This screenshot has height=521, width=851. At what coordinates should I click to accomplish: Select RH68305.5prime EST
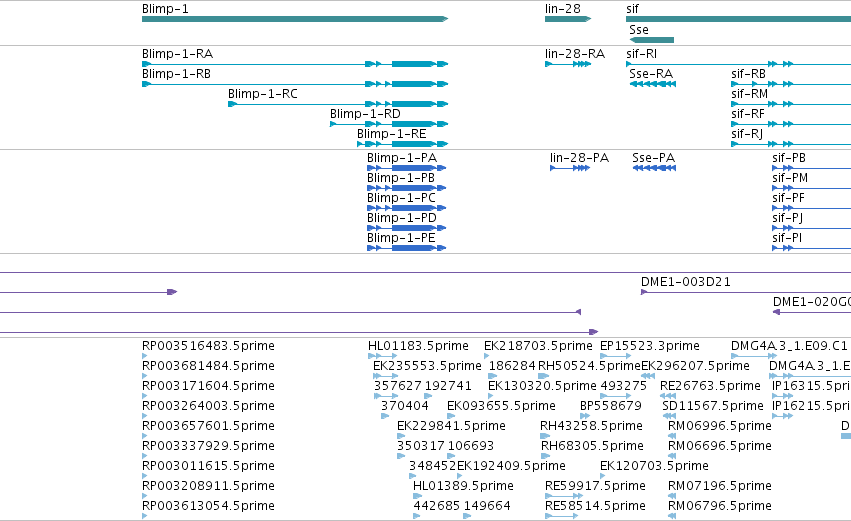[x=545, y=456]
